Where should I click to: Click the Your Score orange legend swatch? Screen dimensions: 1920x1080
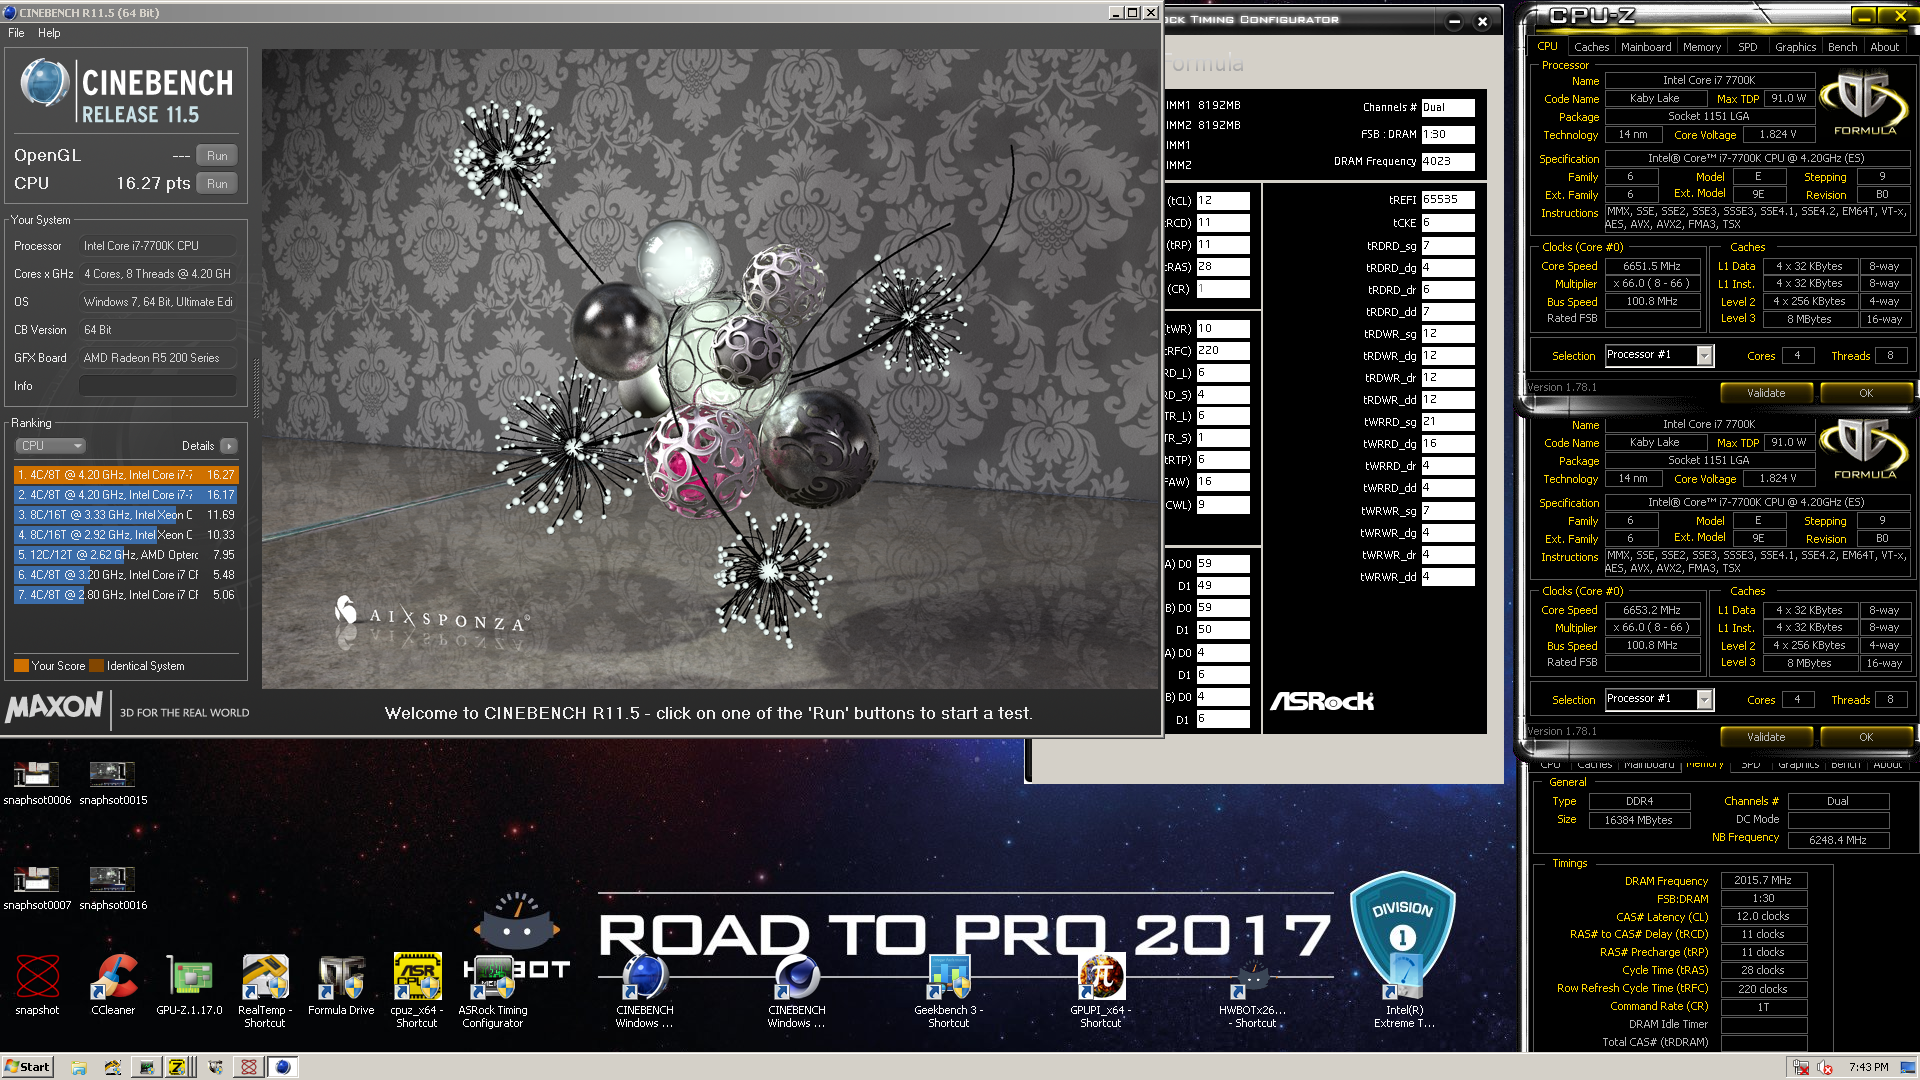pos(21,666)
